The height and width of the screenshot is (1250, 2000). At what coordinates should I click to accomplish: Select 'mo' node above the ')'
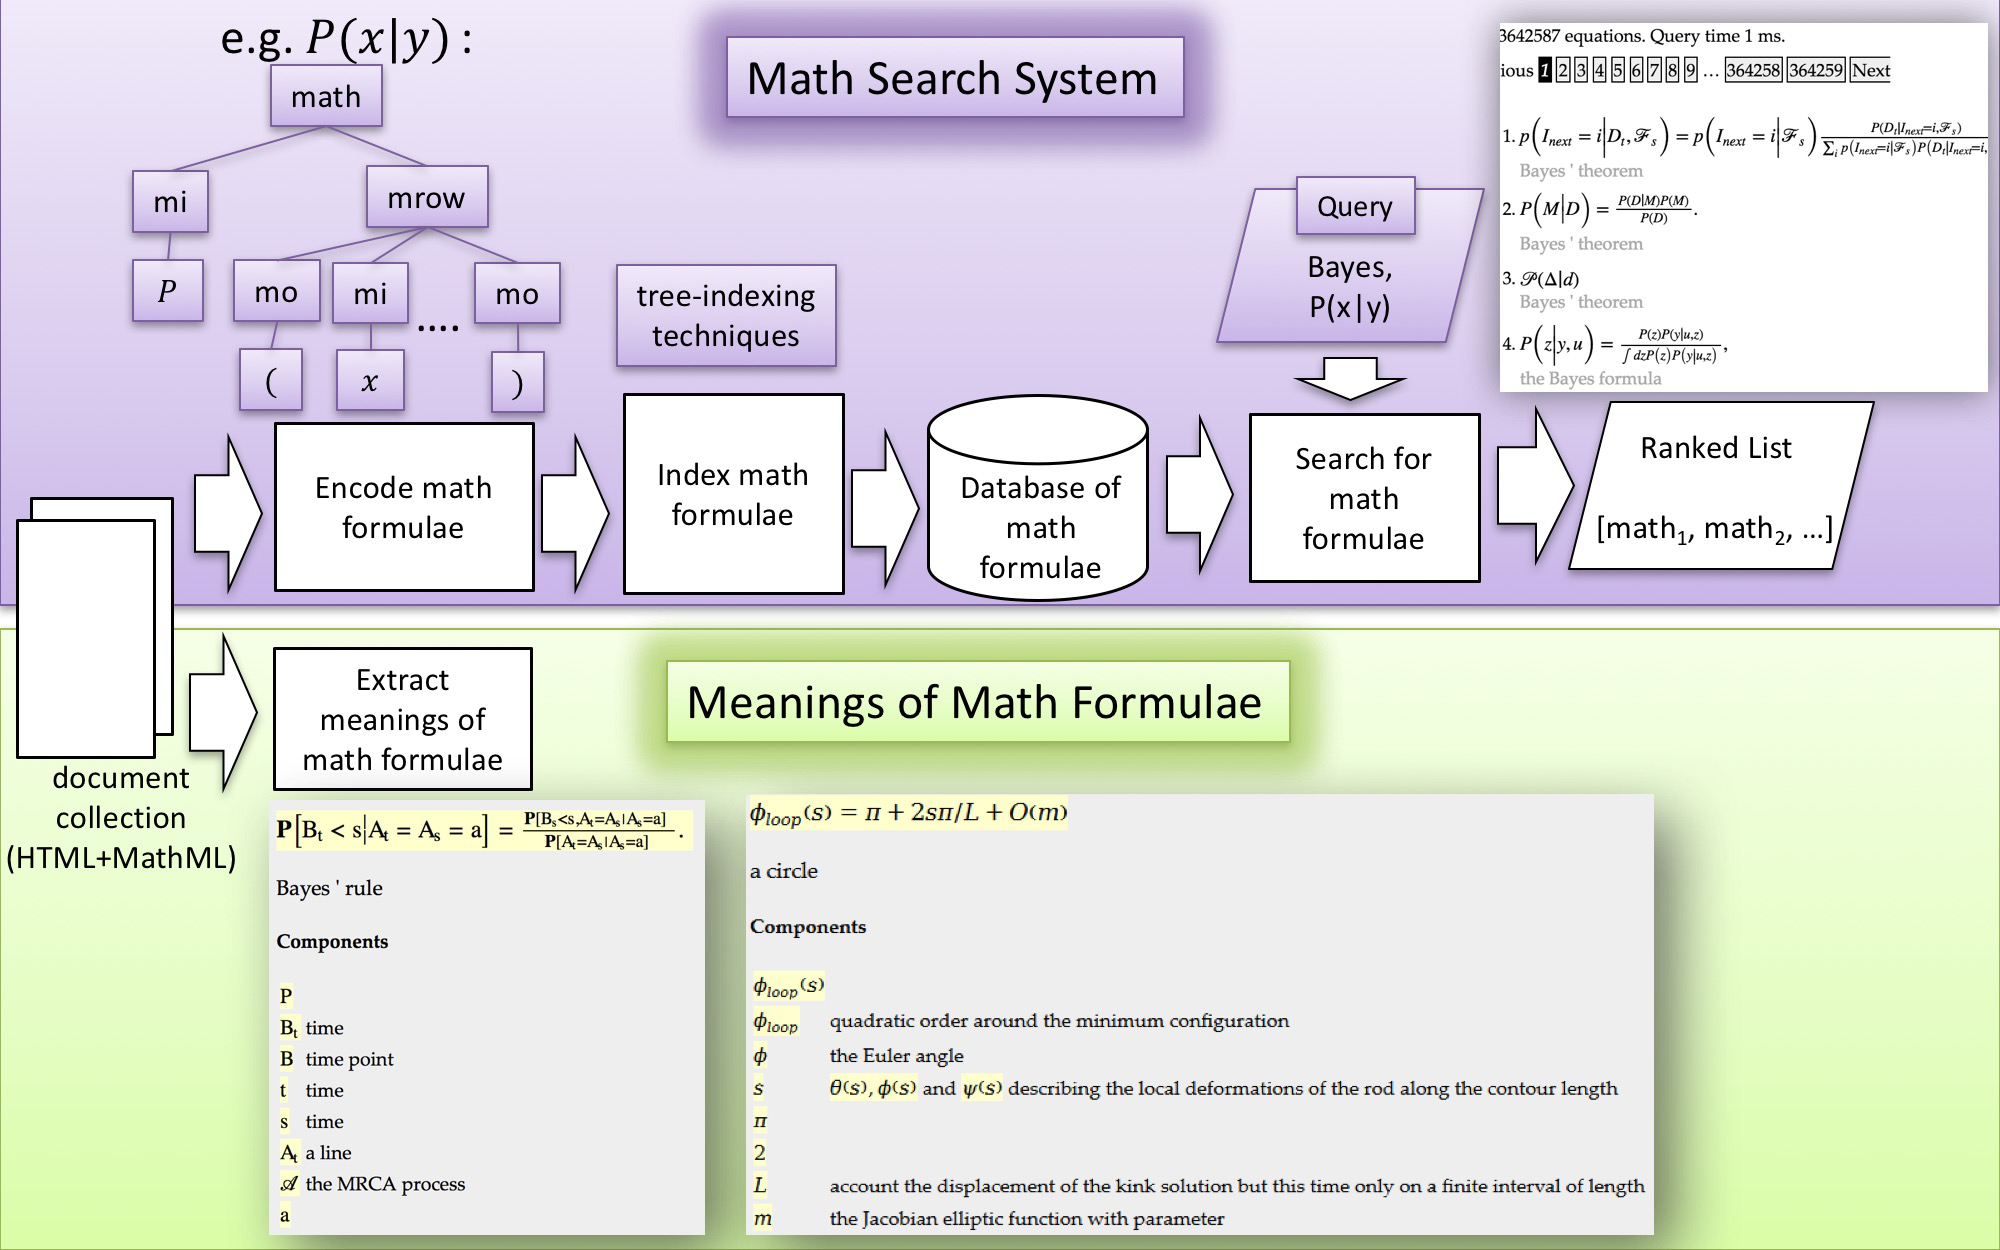pyautogui.click(x=517, y=293)
